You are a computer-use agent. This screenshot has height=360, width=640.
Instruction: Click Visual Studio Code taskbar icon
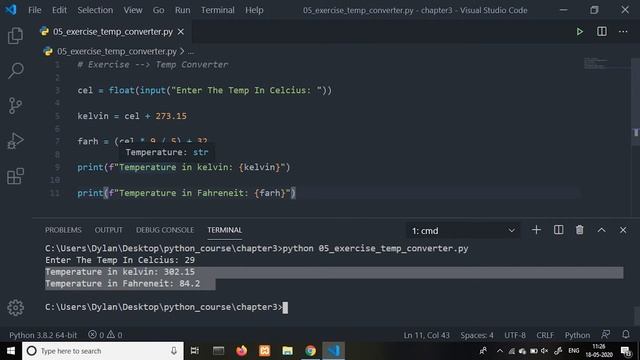tap(333, 351)
